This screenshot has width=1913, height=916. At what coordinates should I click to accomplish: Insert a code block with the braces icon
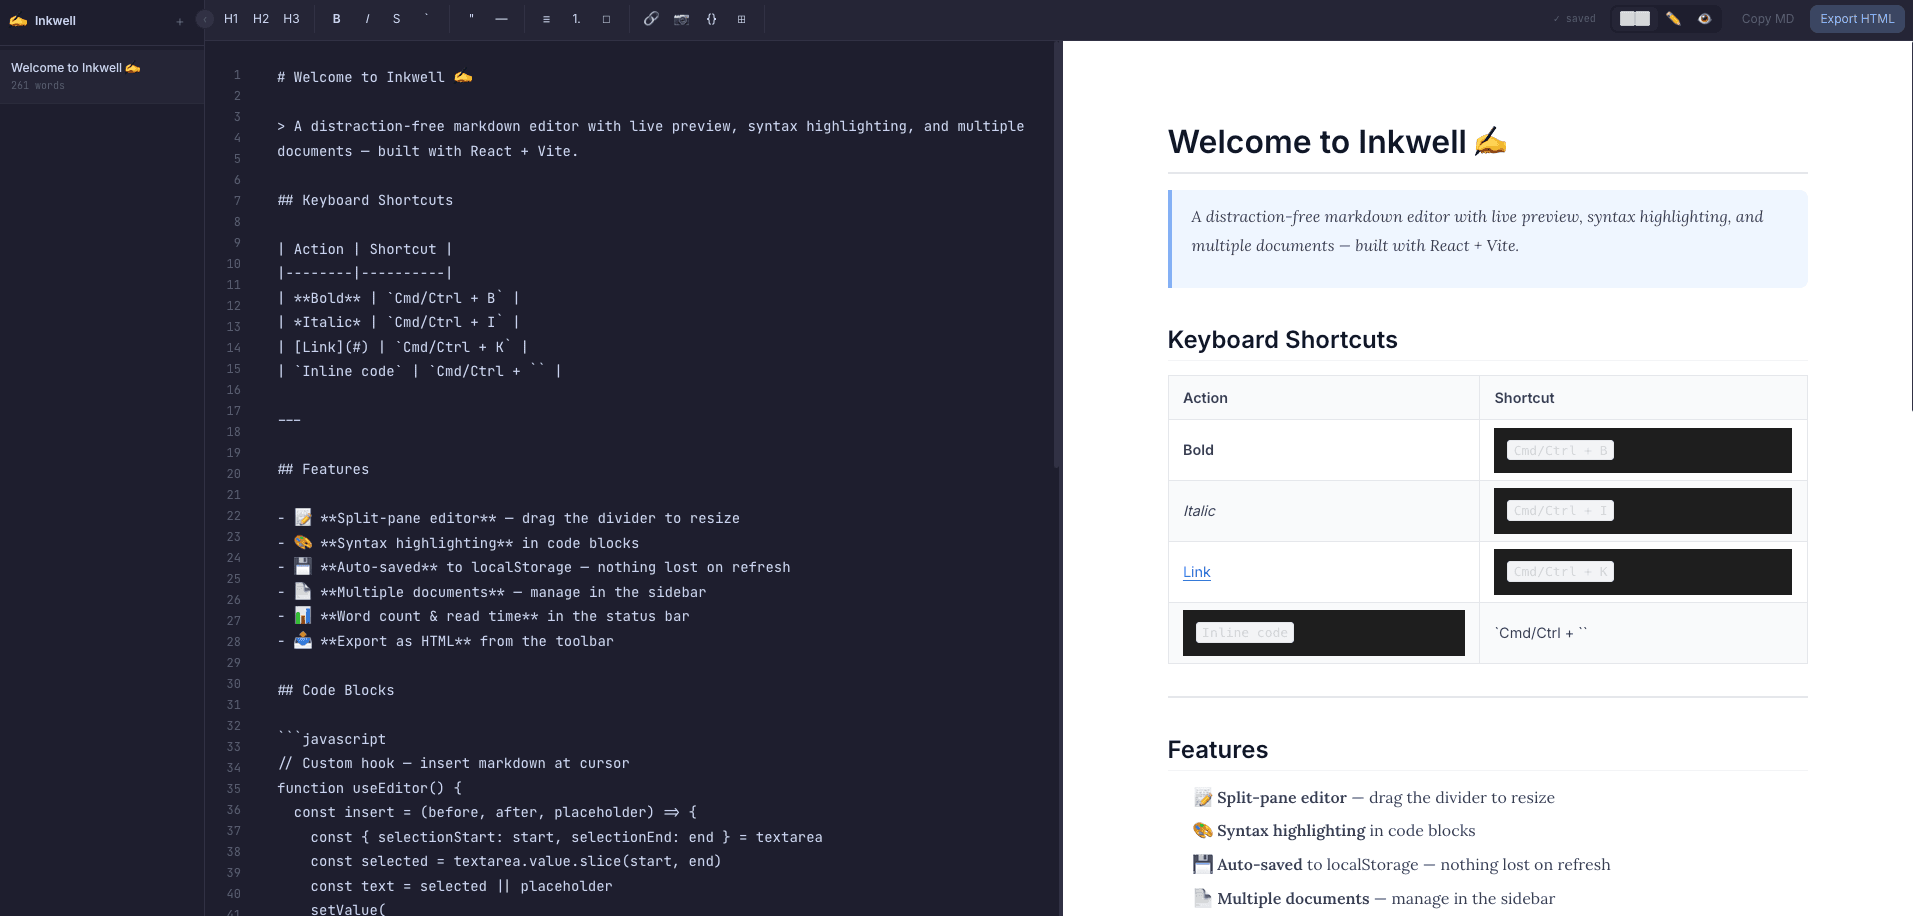pyautogui.click(x=711, y=19)
